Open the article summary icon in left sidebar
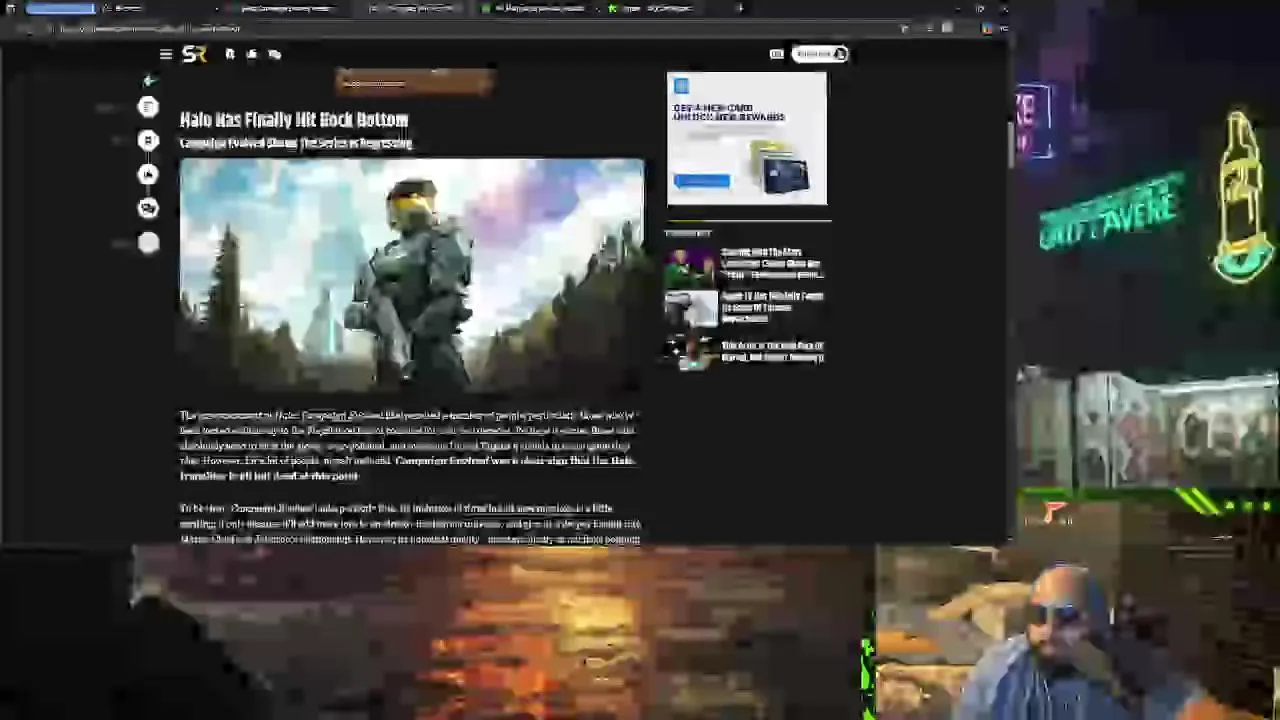The width and height of the screenshot is (1280, 720). point(148,107)
